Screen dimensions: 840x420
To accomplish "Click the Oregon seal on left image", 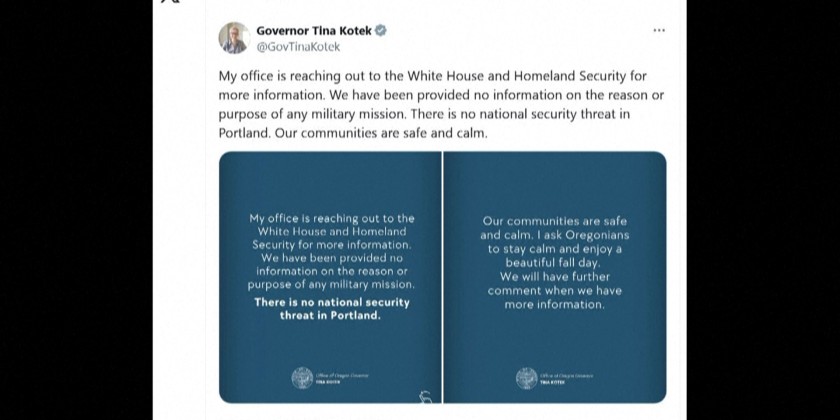I will (x=302, y=378).
